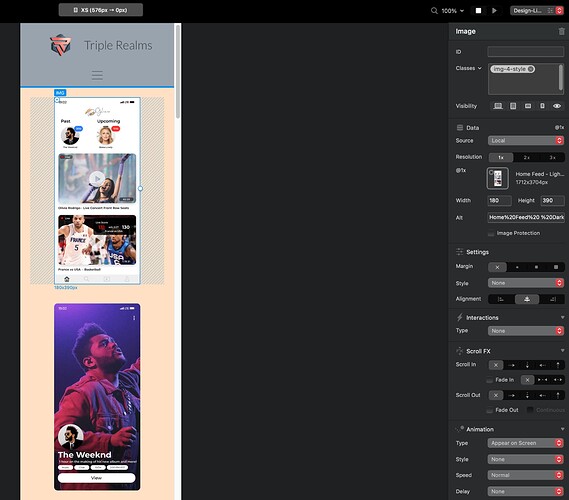Image resolution: width=569 pixels, height=500 pixels.
Task: Select 2x resolution tab
Action: 527,157
